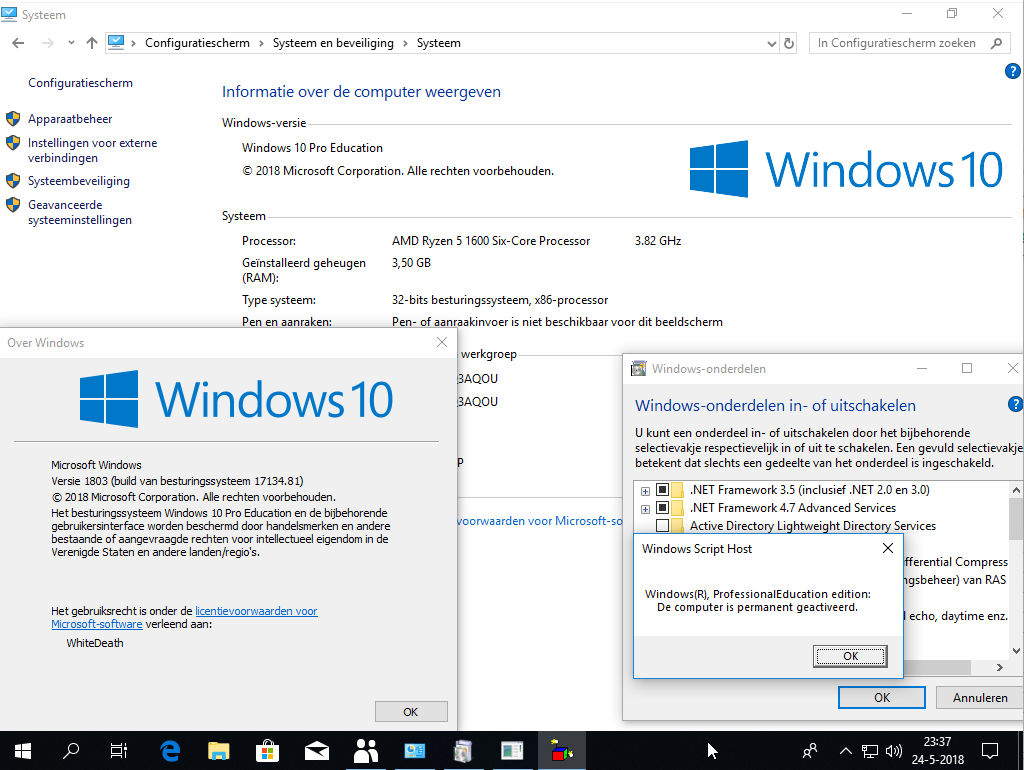This screenshot has width=1024, height=770.
Task: Open Microsoft Store from the taskbar
Action: (x=267, y=751)
